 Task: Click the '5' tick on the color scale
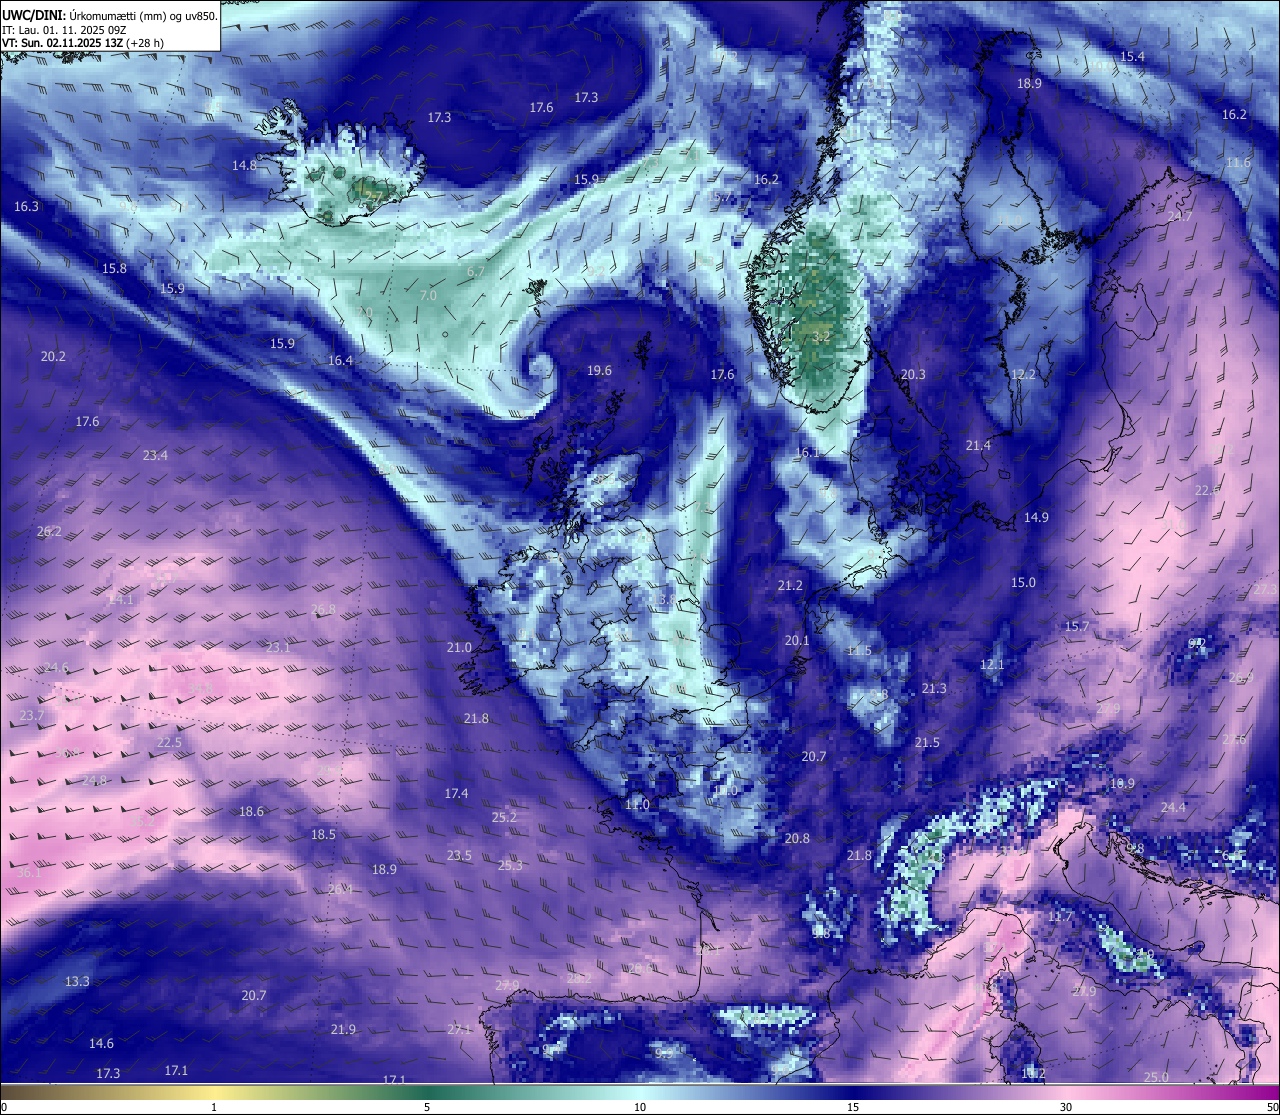point(427,1108)
